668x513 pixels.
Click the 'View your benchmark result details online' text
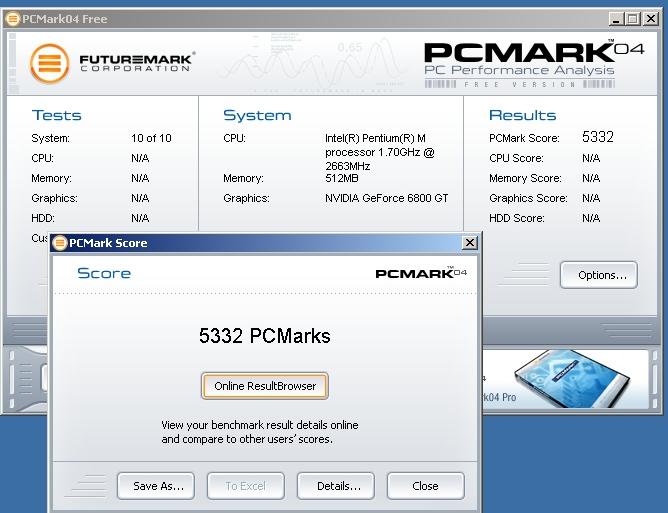pyautogui.click(x=260, y=425)
